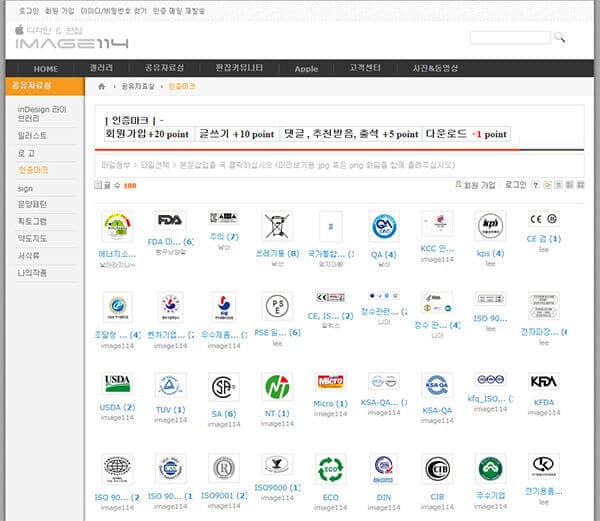Select sign in the sidebar
Image resolution: width=600 pixels, height=521 pixels.
click(25, 189)
